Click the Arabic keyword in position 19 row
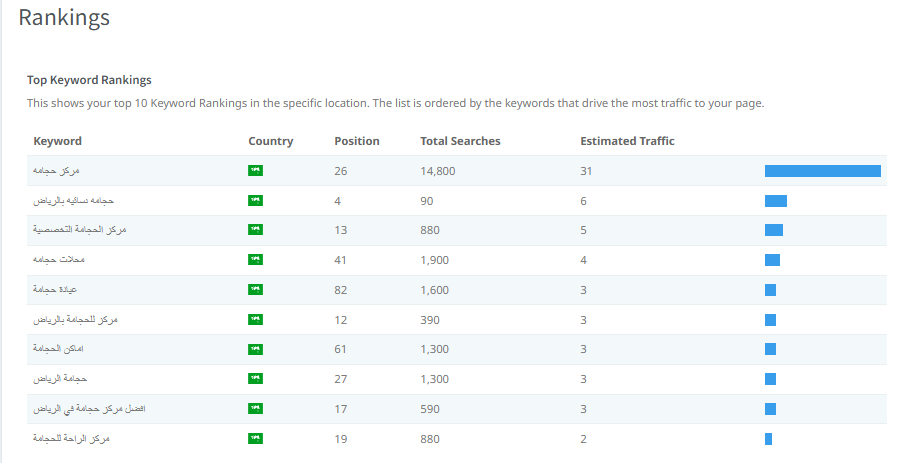Viewport: 909px width, 463px height. tap(71, 439)
